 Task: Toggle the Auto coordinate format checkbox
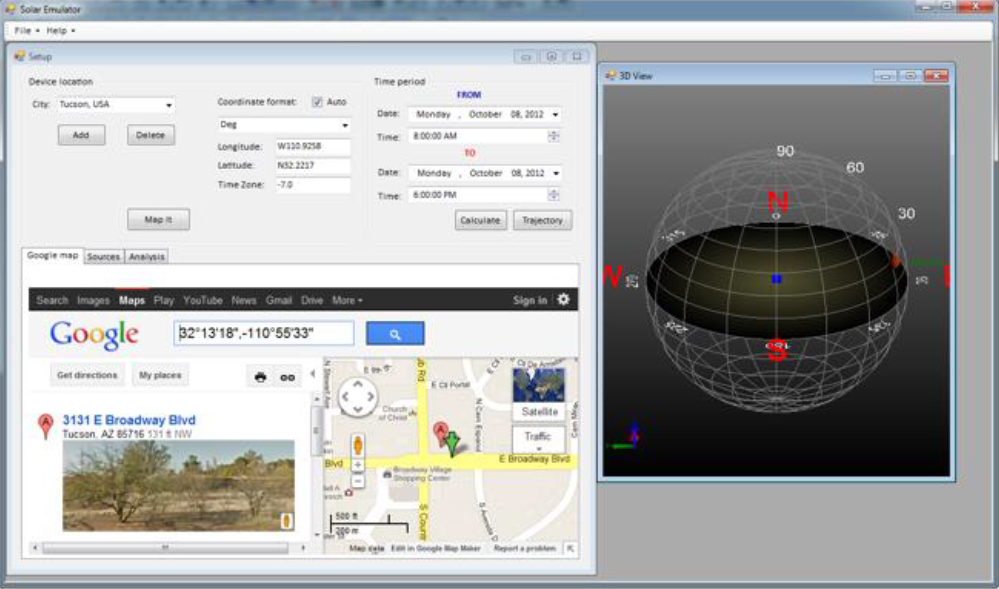tap(317, 102)
